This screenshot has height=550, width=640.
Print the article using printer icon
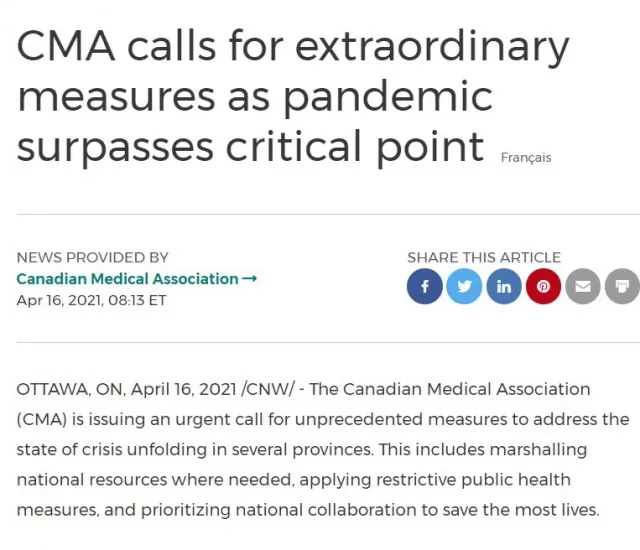click(622, 286)
